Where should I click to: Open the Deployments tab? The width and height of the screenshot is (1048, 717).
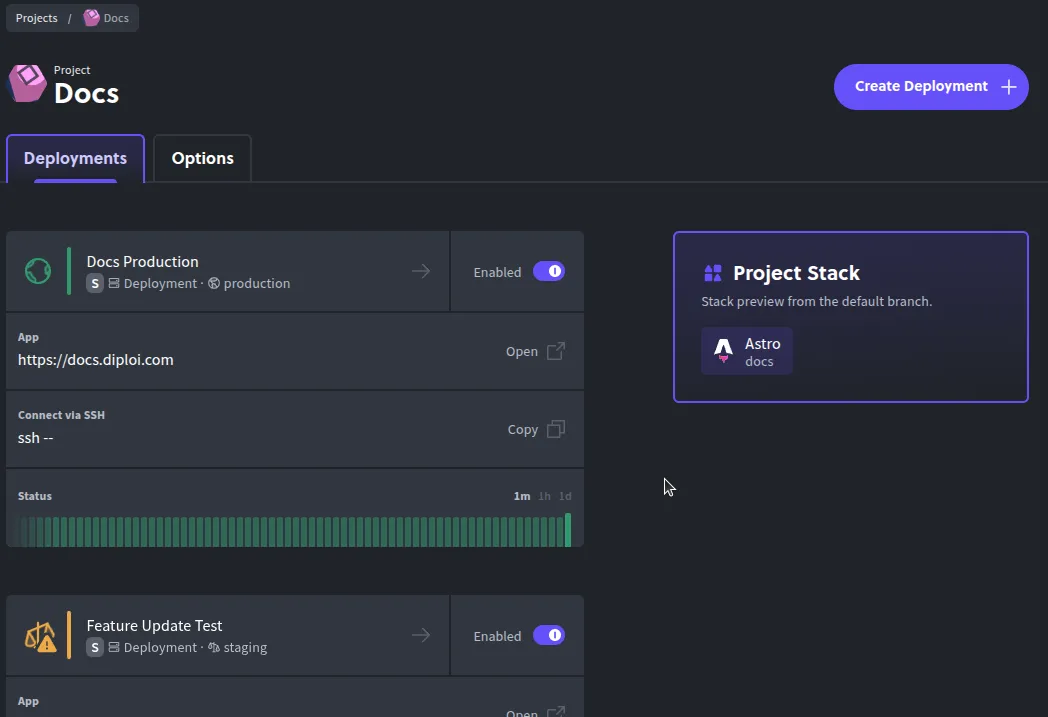pyautogui.click(x=75, y=158)
